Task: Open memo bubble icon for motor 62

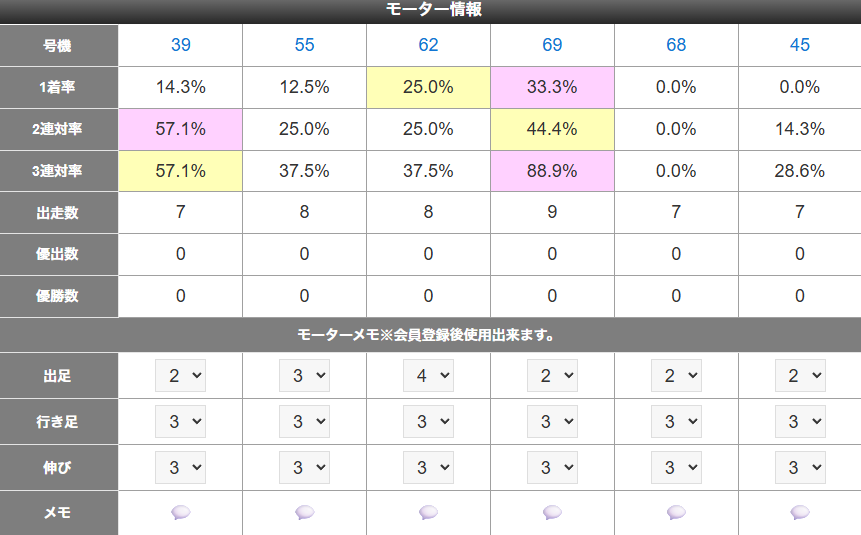Action: click(428, 512)
